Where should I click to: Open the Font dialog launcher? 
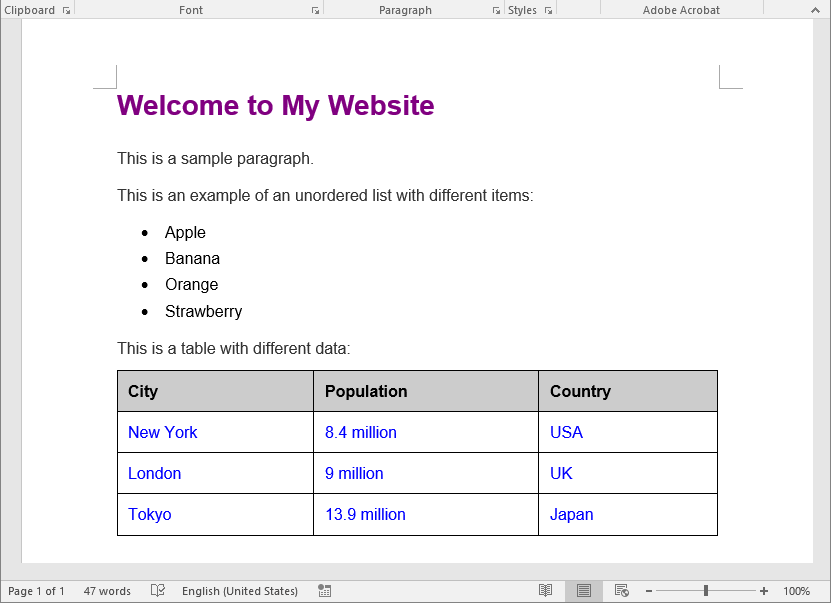[x=315, y=9]
